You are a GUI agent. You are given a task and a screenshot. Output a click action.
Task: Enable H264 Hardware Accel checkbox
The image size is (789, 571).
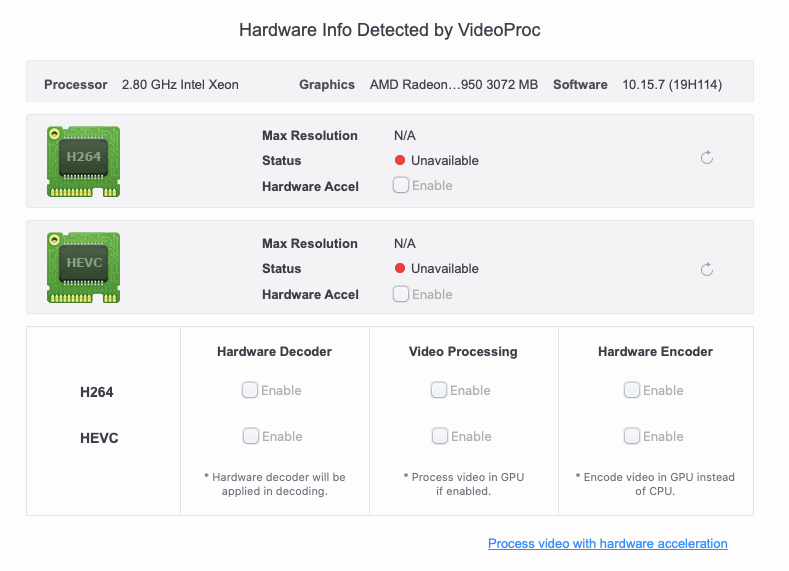pos(401,185)
